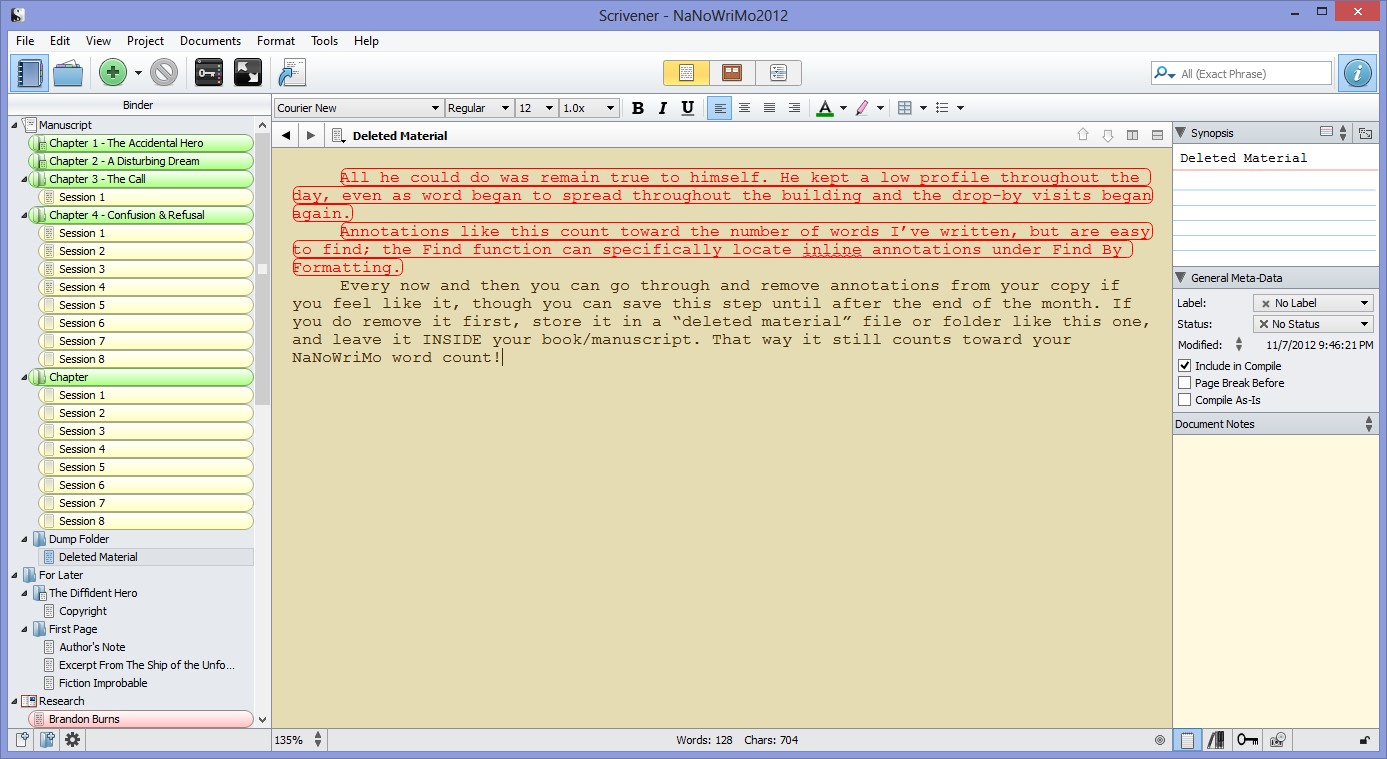Image resolution: width=1387 pixels, height=759 pixels.
Task: Select Fiction Improbable document
Action: (103, 683)
